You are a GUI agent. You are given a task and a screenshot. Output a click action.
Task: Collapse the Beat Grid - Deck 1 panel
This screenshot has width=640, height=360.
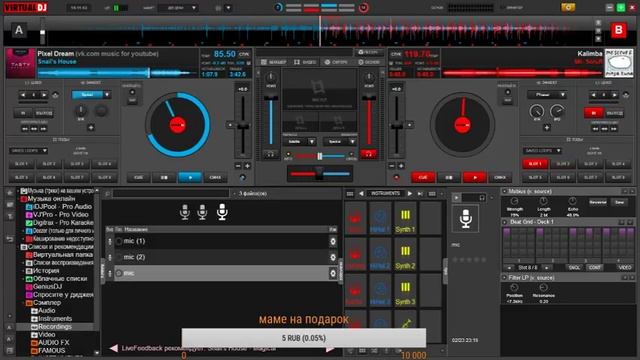[x=504, y=222]
